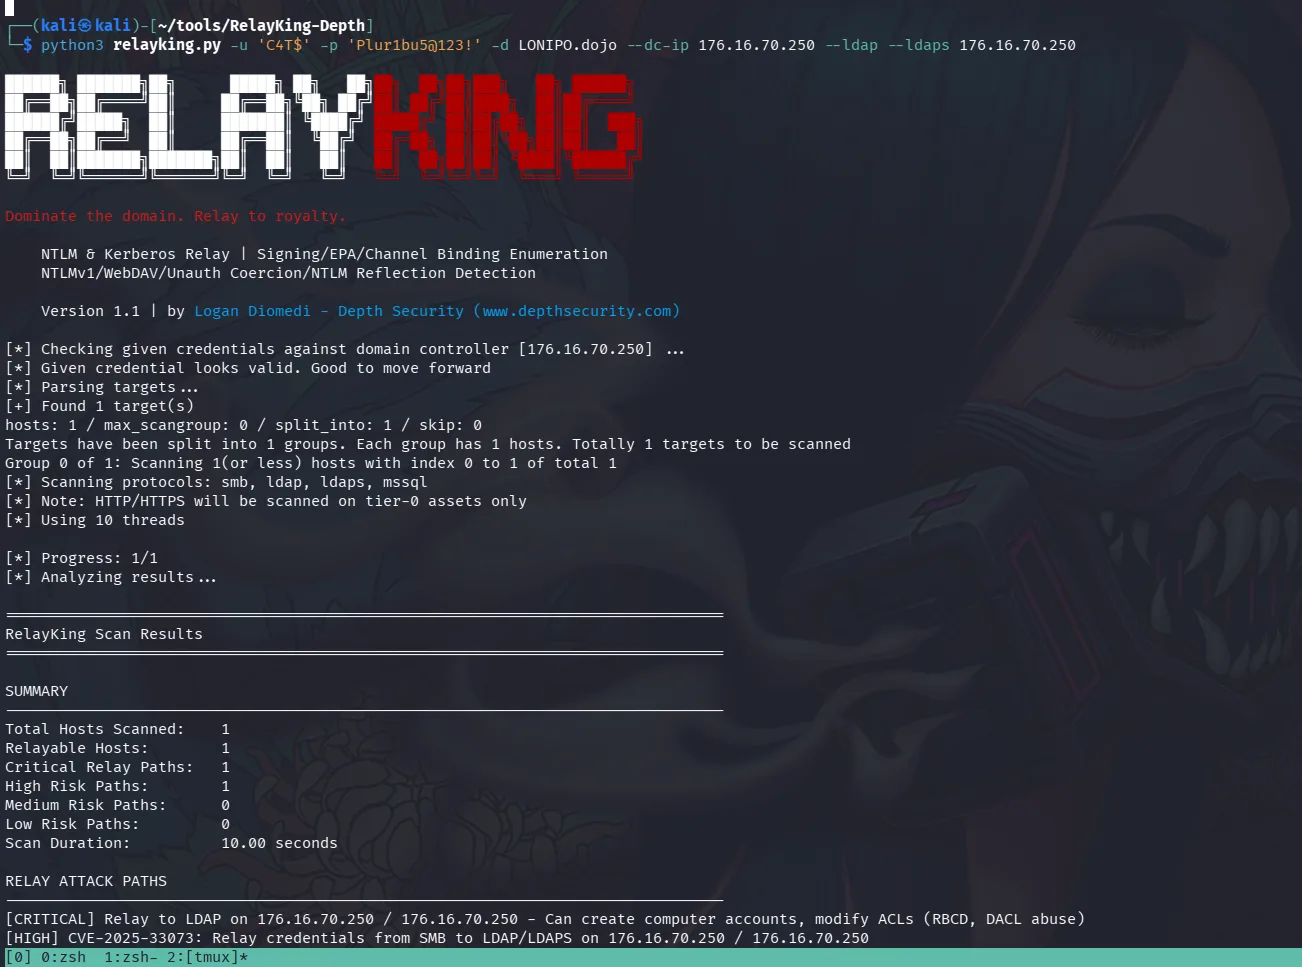Click the password argument 'Plur1bu5@123!'

click(414, 45)
